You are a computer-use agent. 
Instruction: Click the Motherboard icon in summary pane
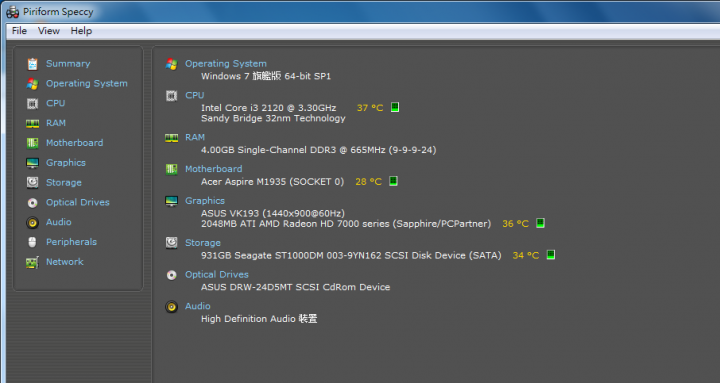pyautogui.click(x=171, y=169)
